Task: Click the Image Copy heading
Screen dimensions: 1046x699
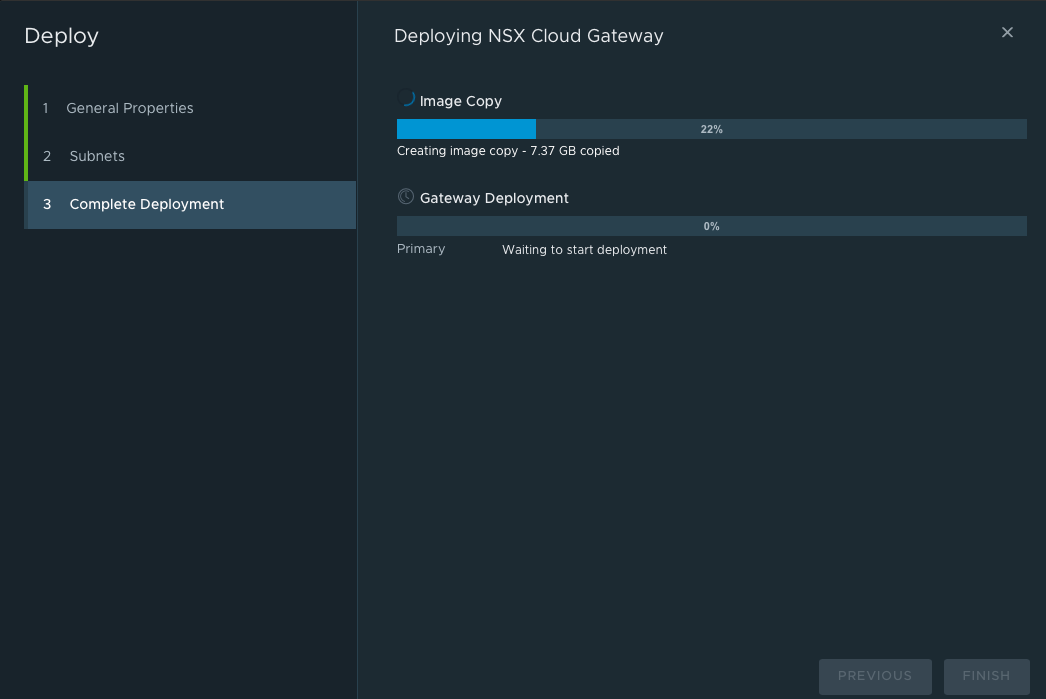Action: pyautogui.click(x=460, y=101)
